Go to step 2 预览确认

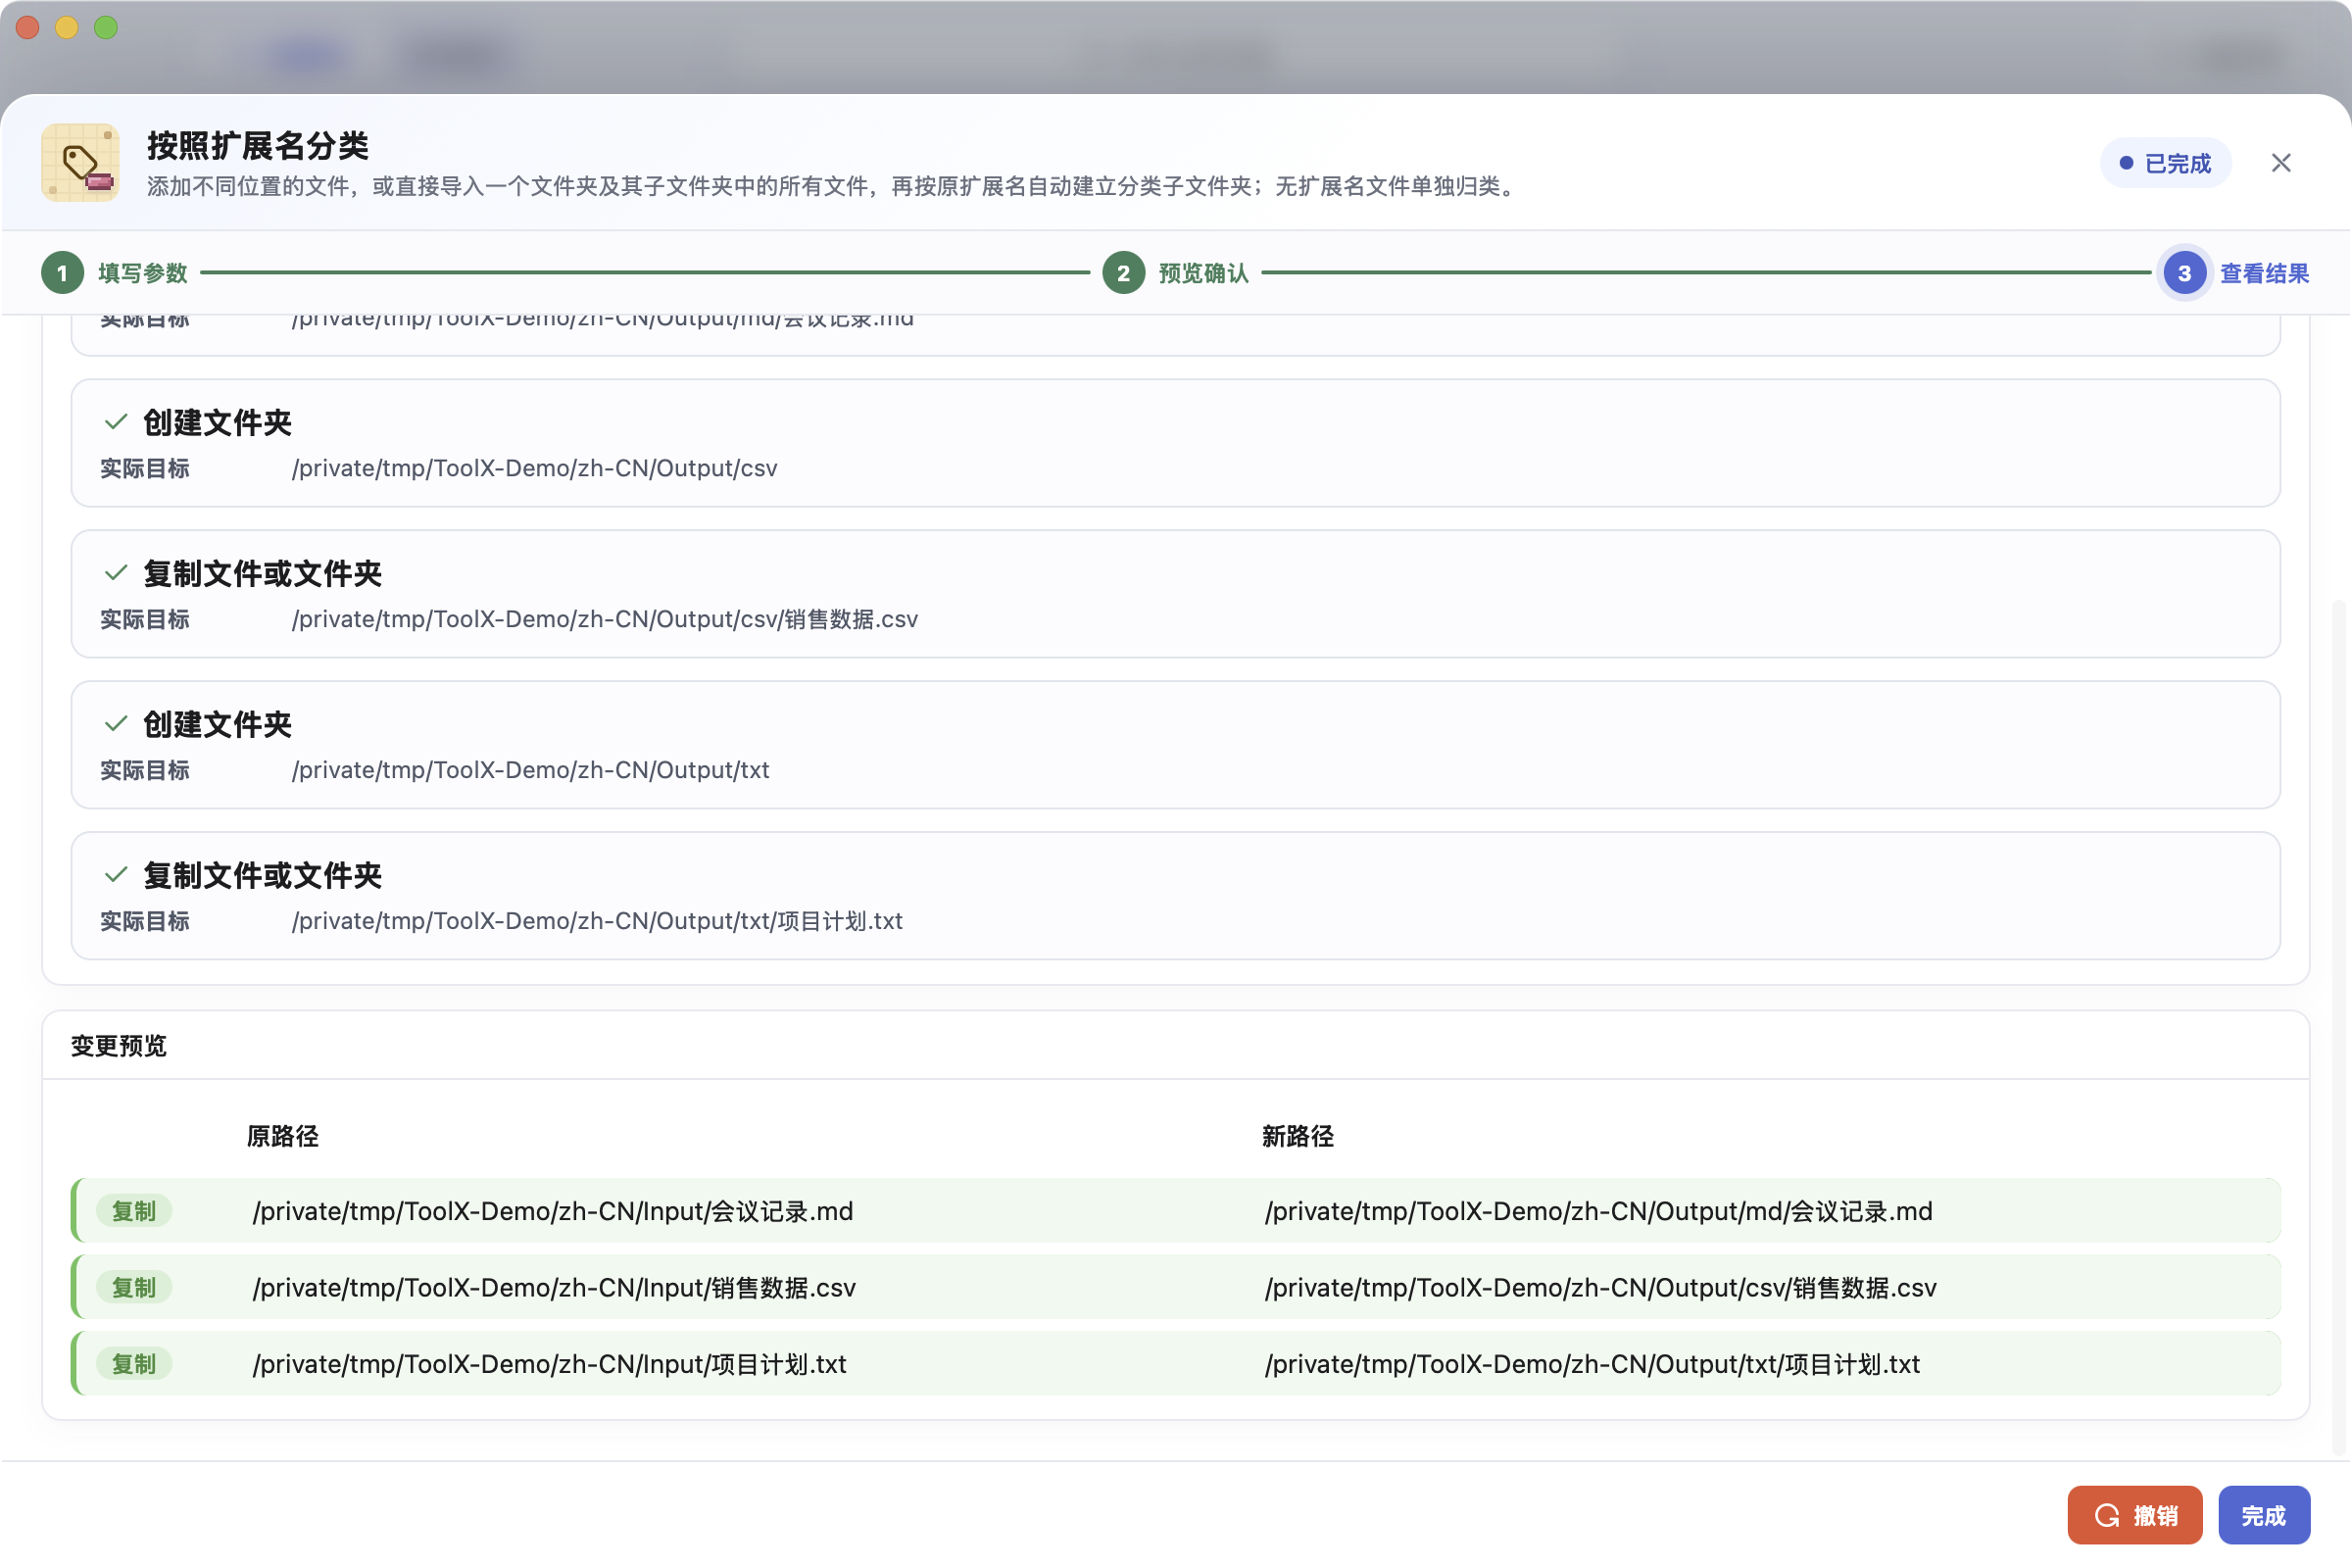click(1176, 273)
